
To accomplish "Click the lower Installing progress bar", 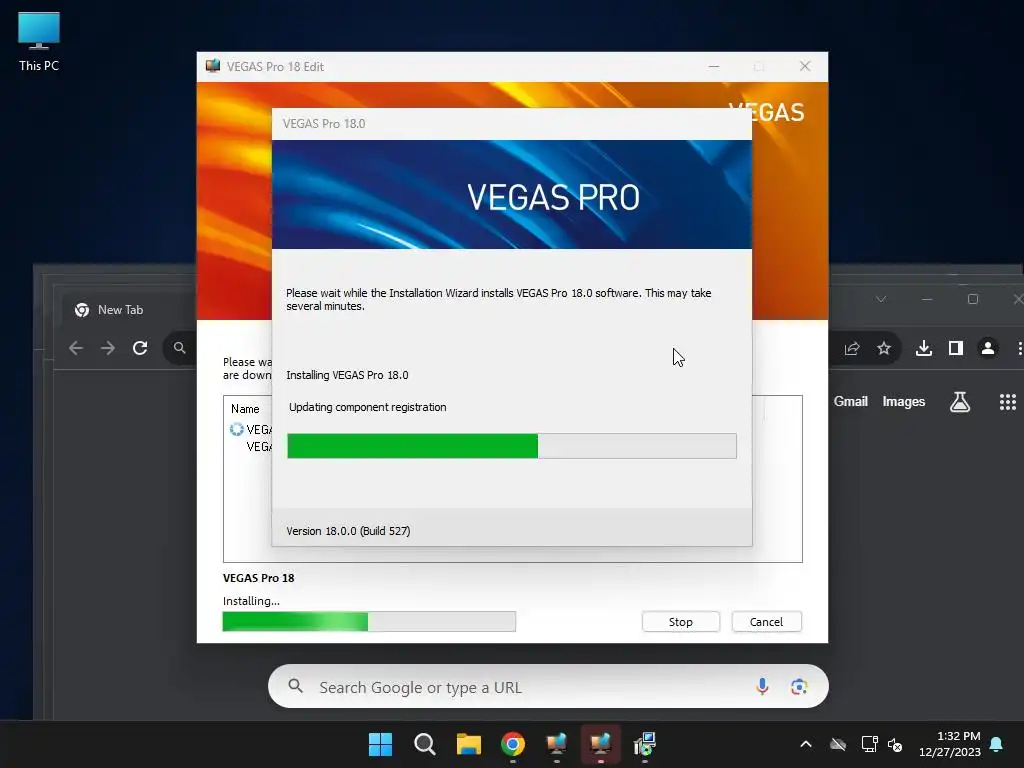I will 369,622.
